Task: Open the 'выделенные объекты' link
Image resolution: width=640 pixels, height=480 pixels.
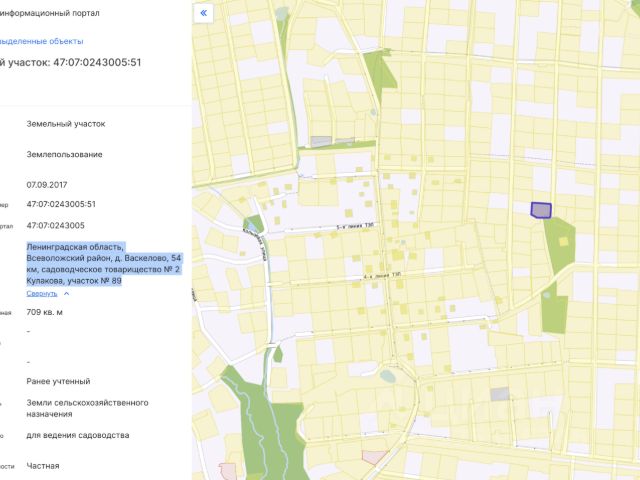Action: [x=41, y=41]
